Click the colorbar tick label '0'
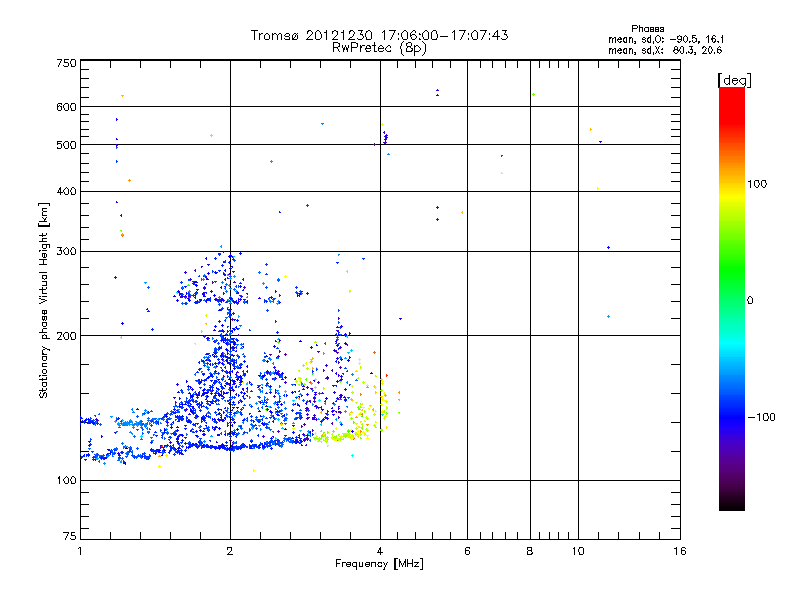The image size is (800, 600). pyautogui.click(x=750, y=301)
